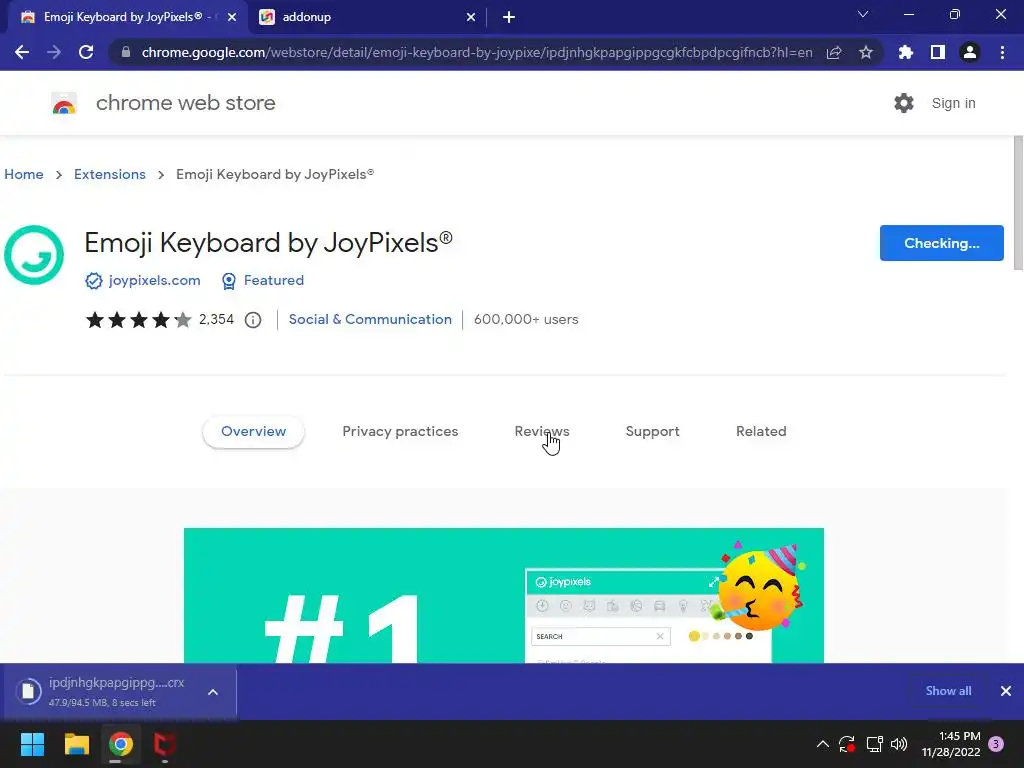
Task: Click the forward navigation arrow
Action: (x=54, y=52)
